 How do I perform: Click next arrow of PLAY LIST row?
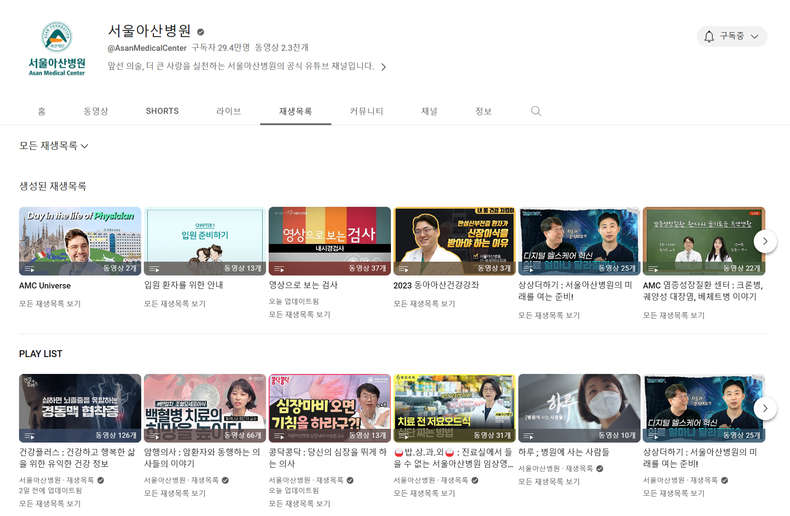[765, 408]
